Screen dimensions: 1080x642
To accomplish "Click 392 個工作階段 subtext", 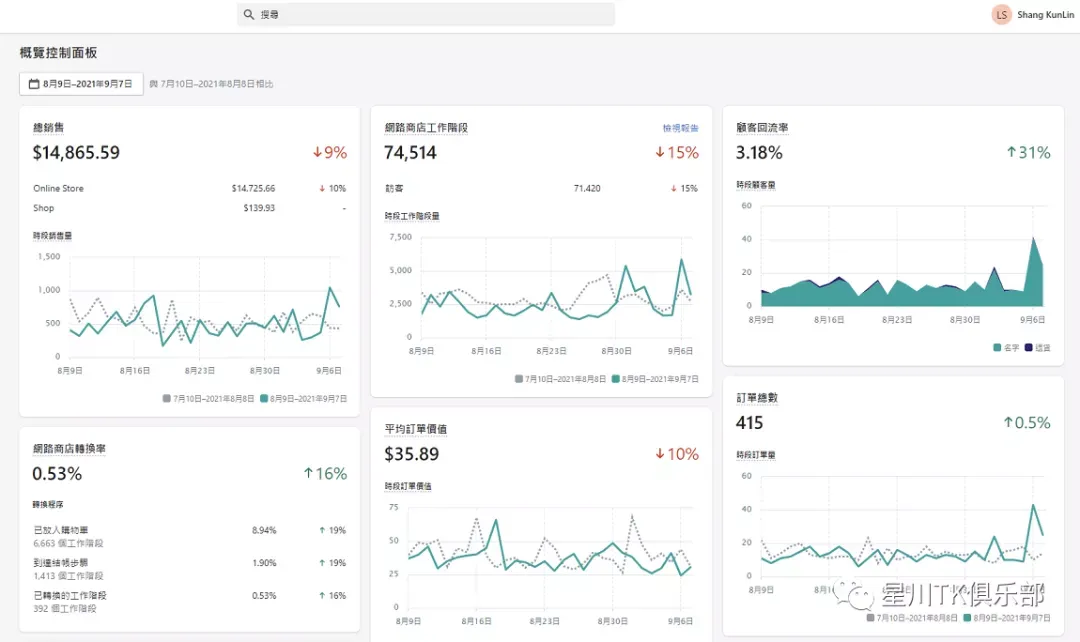I will 65,609.
